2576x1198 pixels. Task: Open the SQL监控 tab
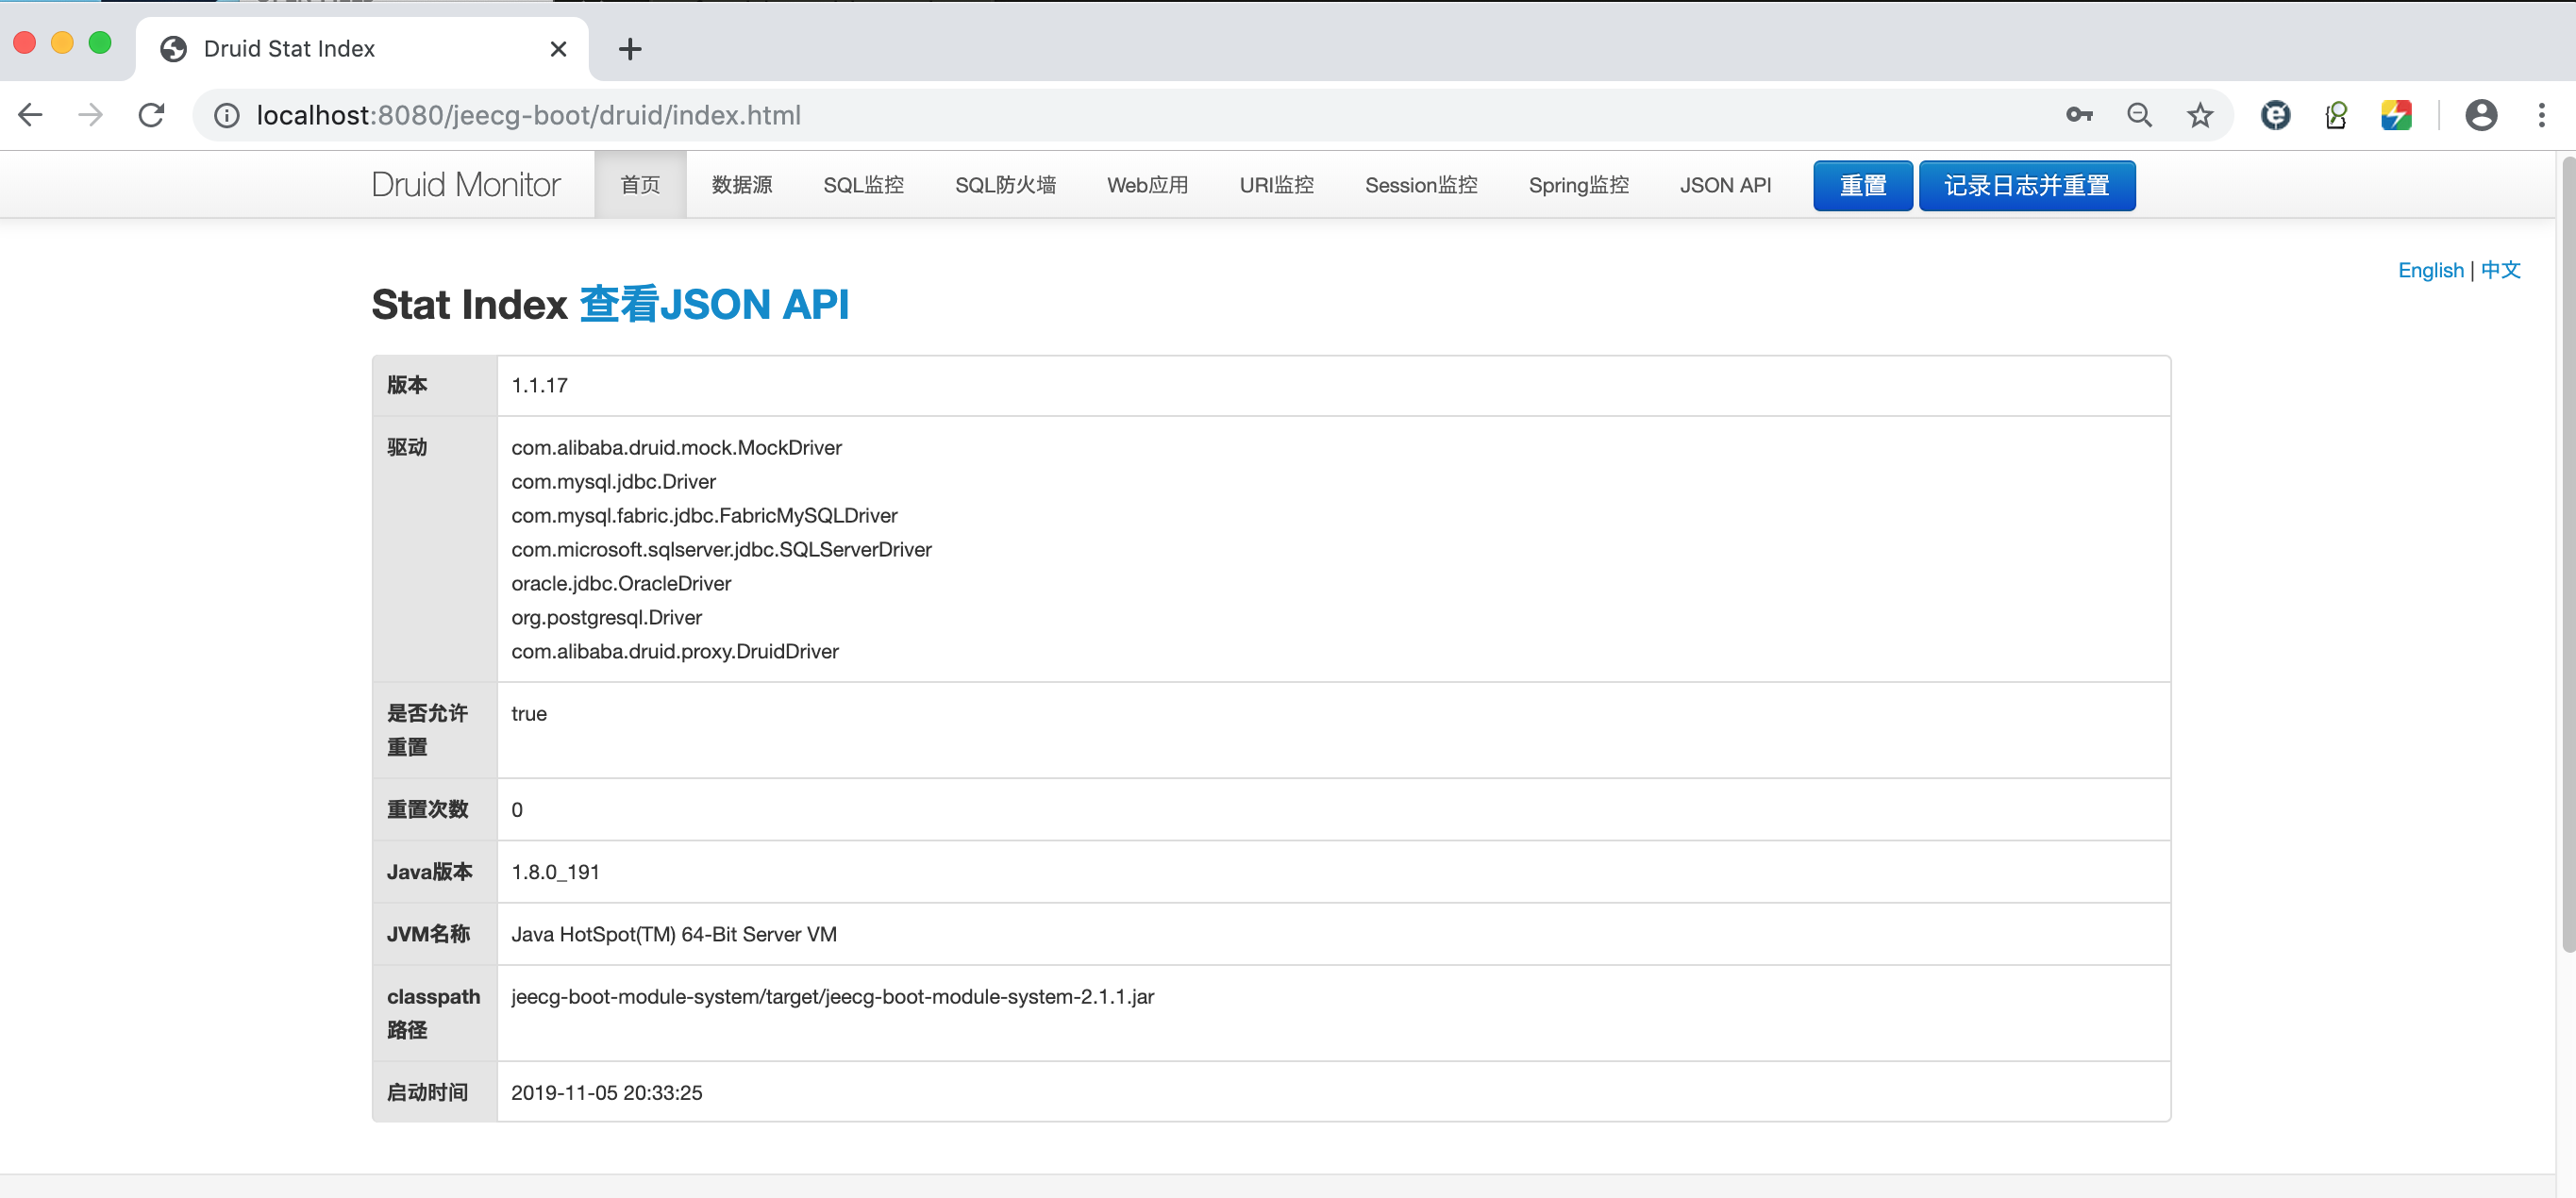click(x=863, y=185)
